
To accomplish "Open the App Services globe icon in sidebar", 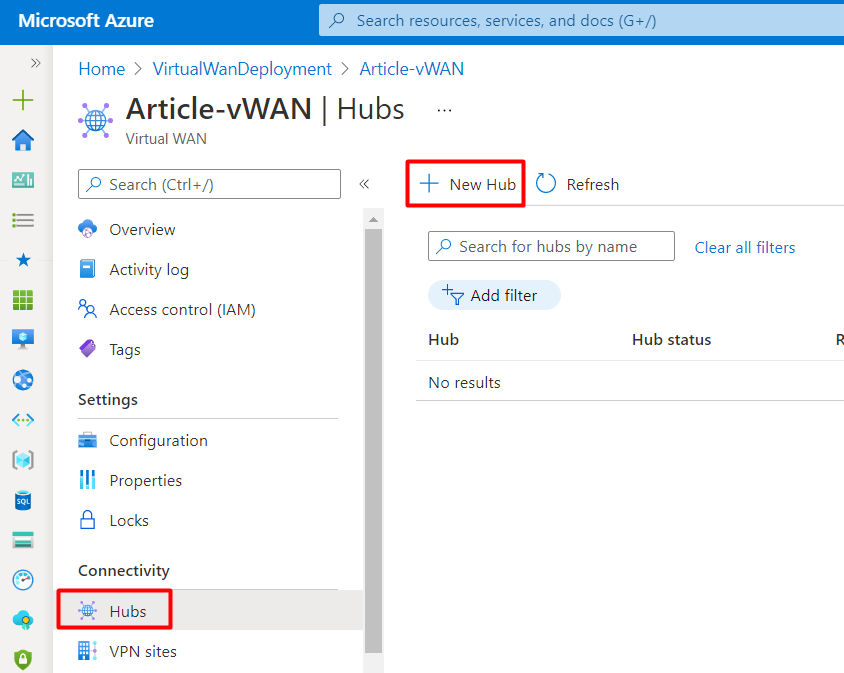I will [x=23, y=380].
